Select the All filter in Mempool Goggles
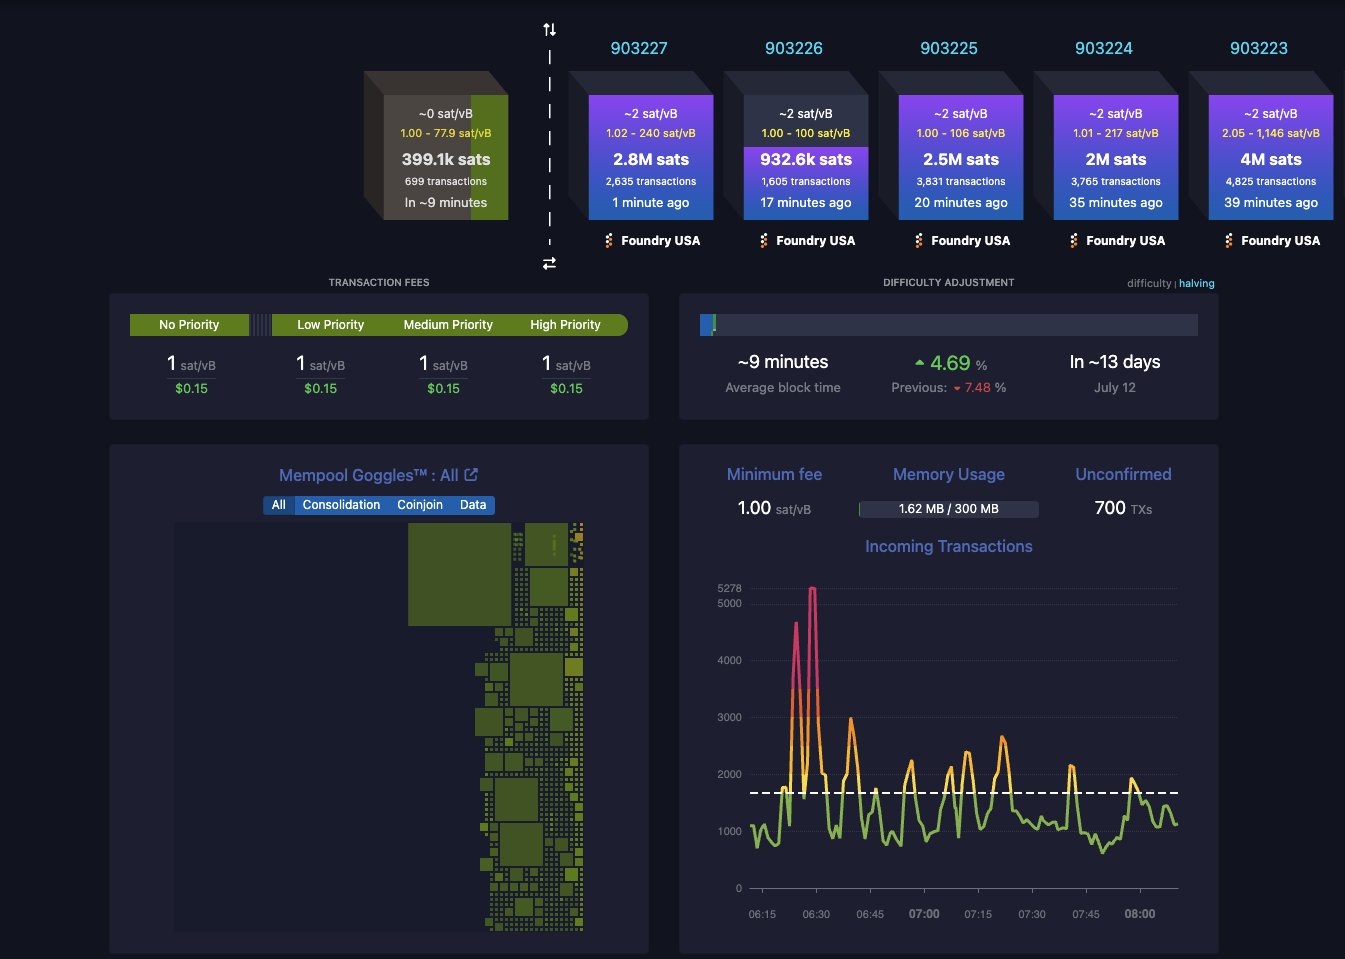This screenshot has width=1345, height=959. coord(279,505)
